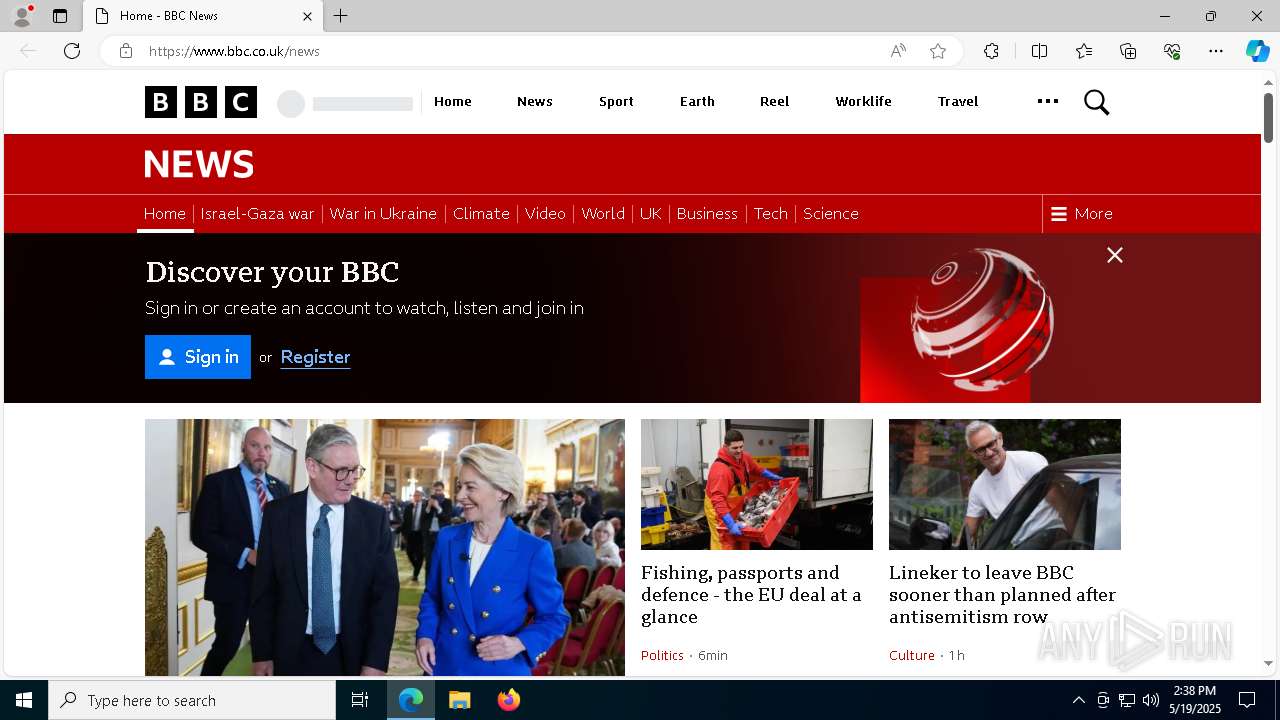Click the Register link

[x=315, y=357]
